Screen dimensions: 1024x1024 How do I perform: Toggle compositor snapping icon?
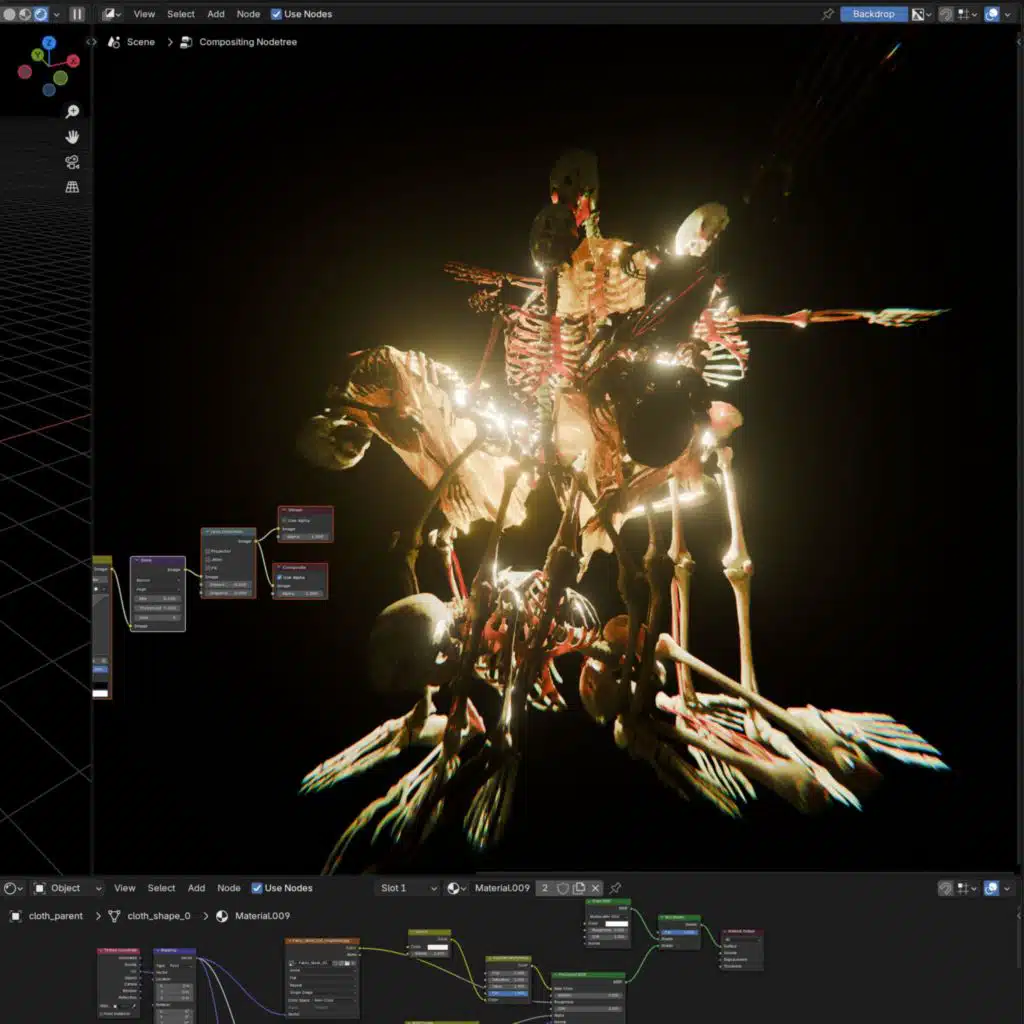click(945, 14)
